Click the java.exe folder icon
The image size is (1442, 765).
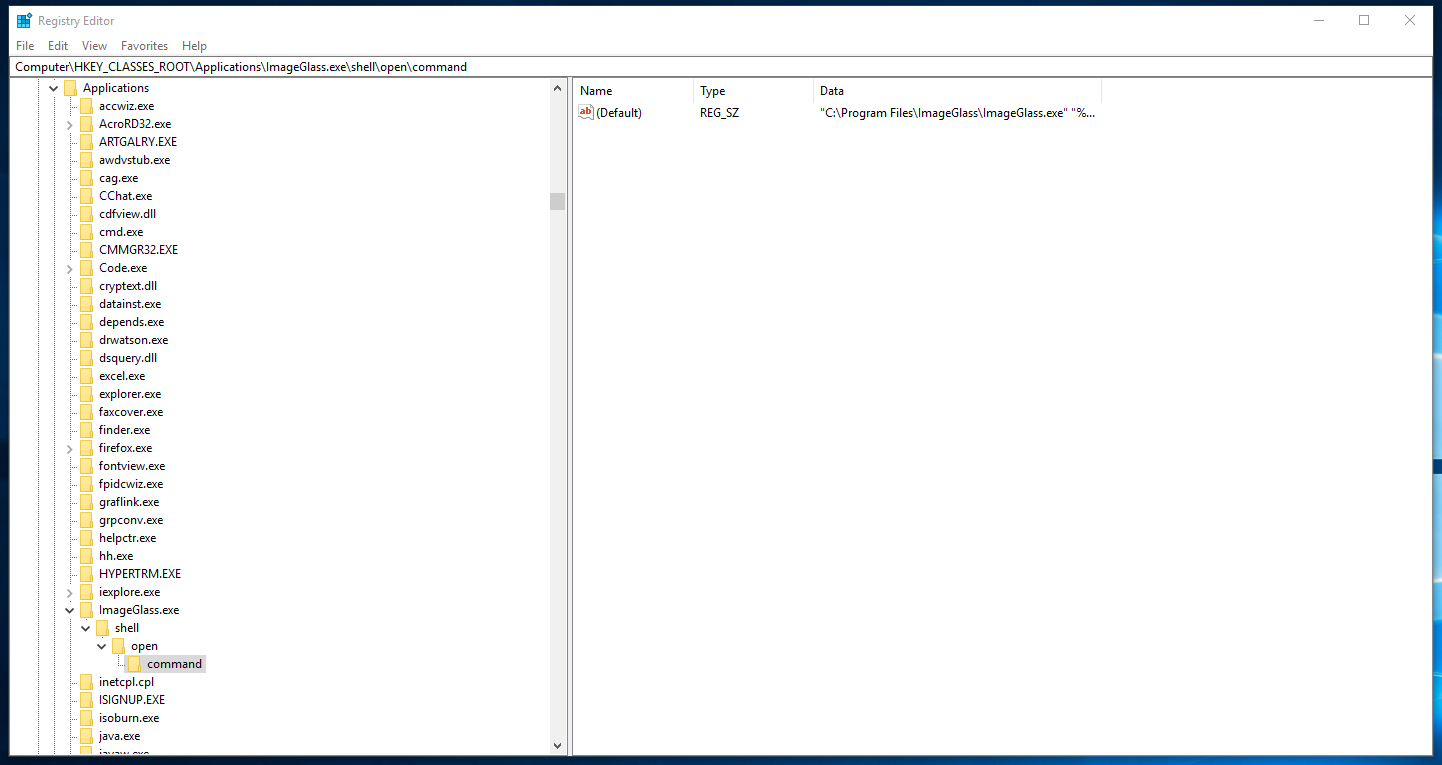point(87,735)
